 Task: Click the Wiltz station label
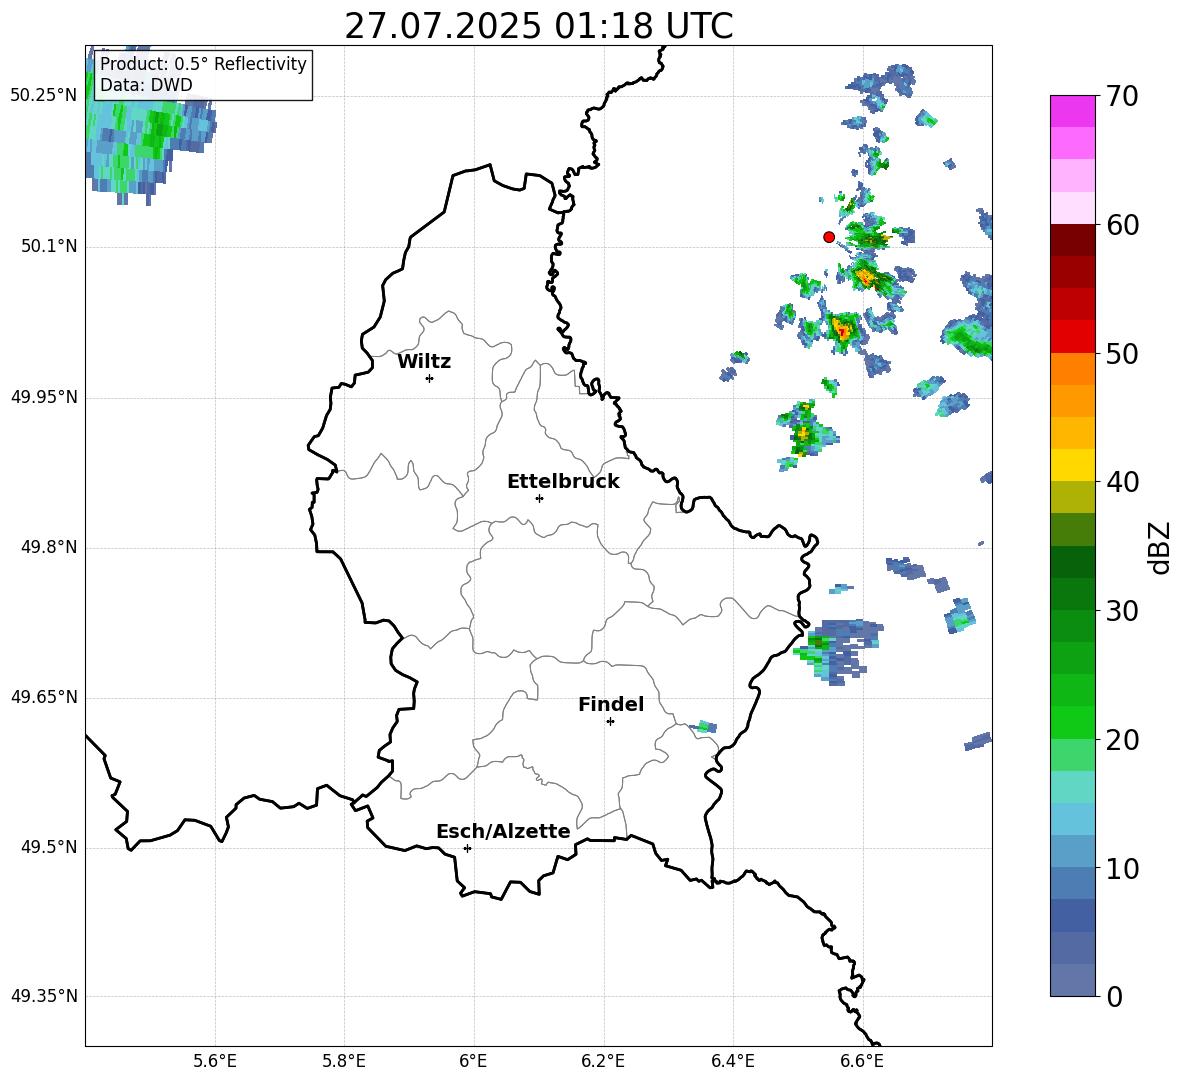[x=424, y=362]
